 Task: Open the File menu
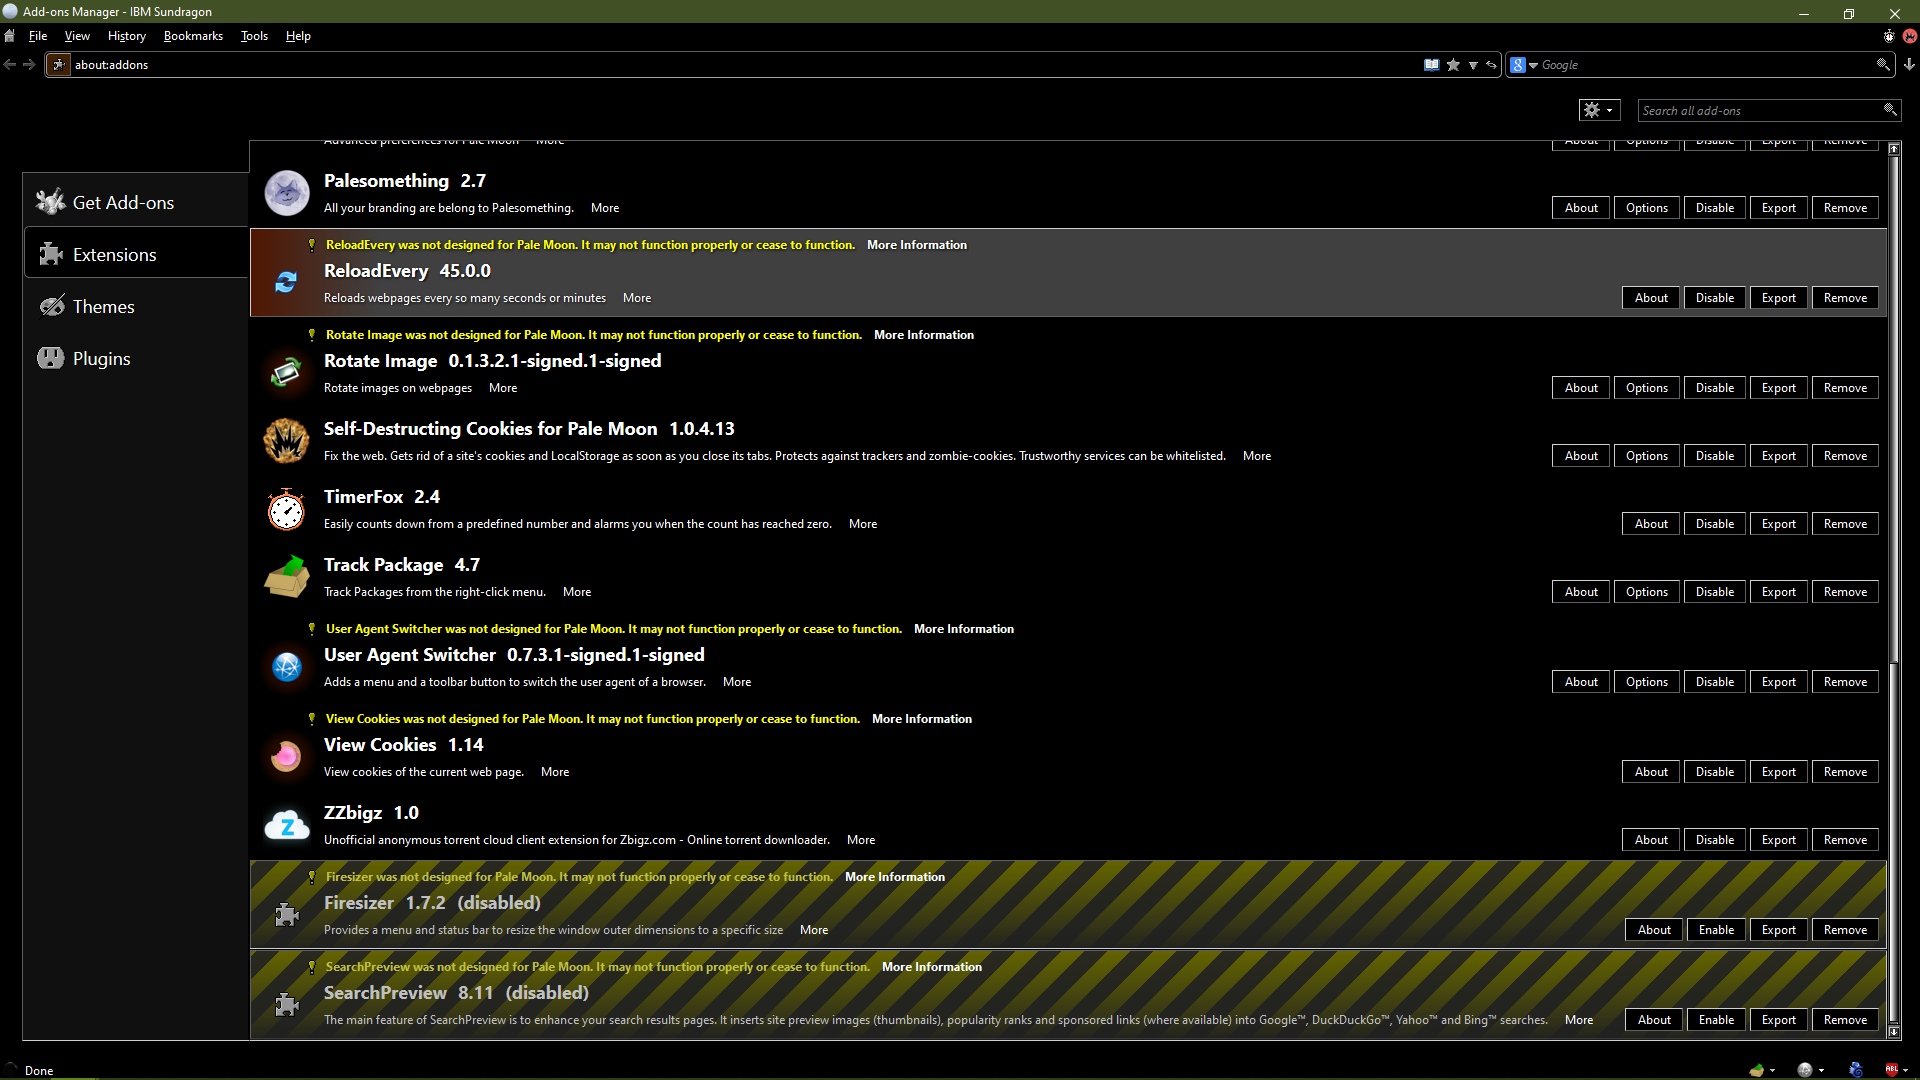click(x=38, y=36)
